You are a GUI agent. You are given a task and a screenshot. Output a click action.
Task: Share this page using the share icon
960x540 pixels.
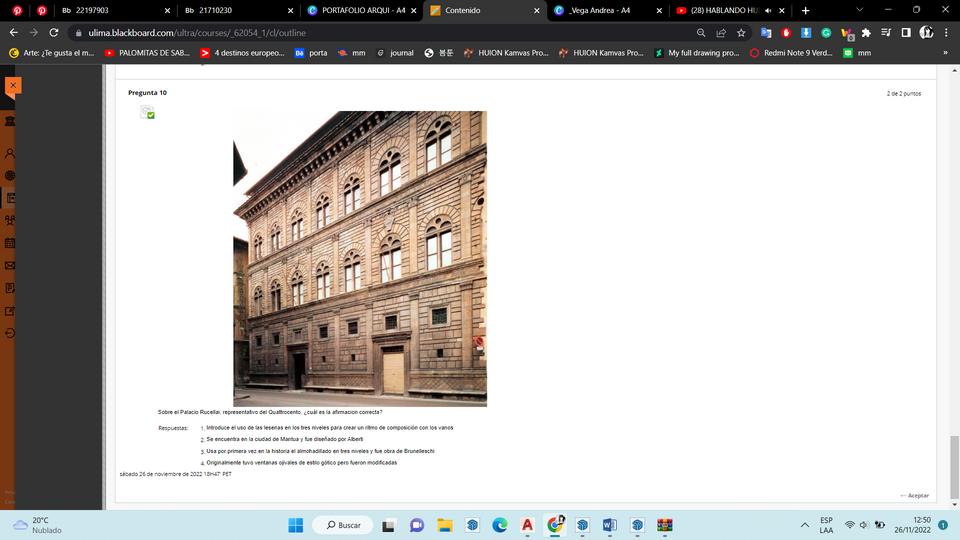pos(721,32)
